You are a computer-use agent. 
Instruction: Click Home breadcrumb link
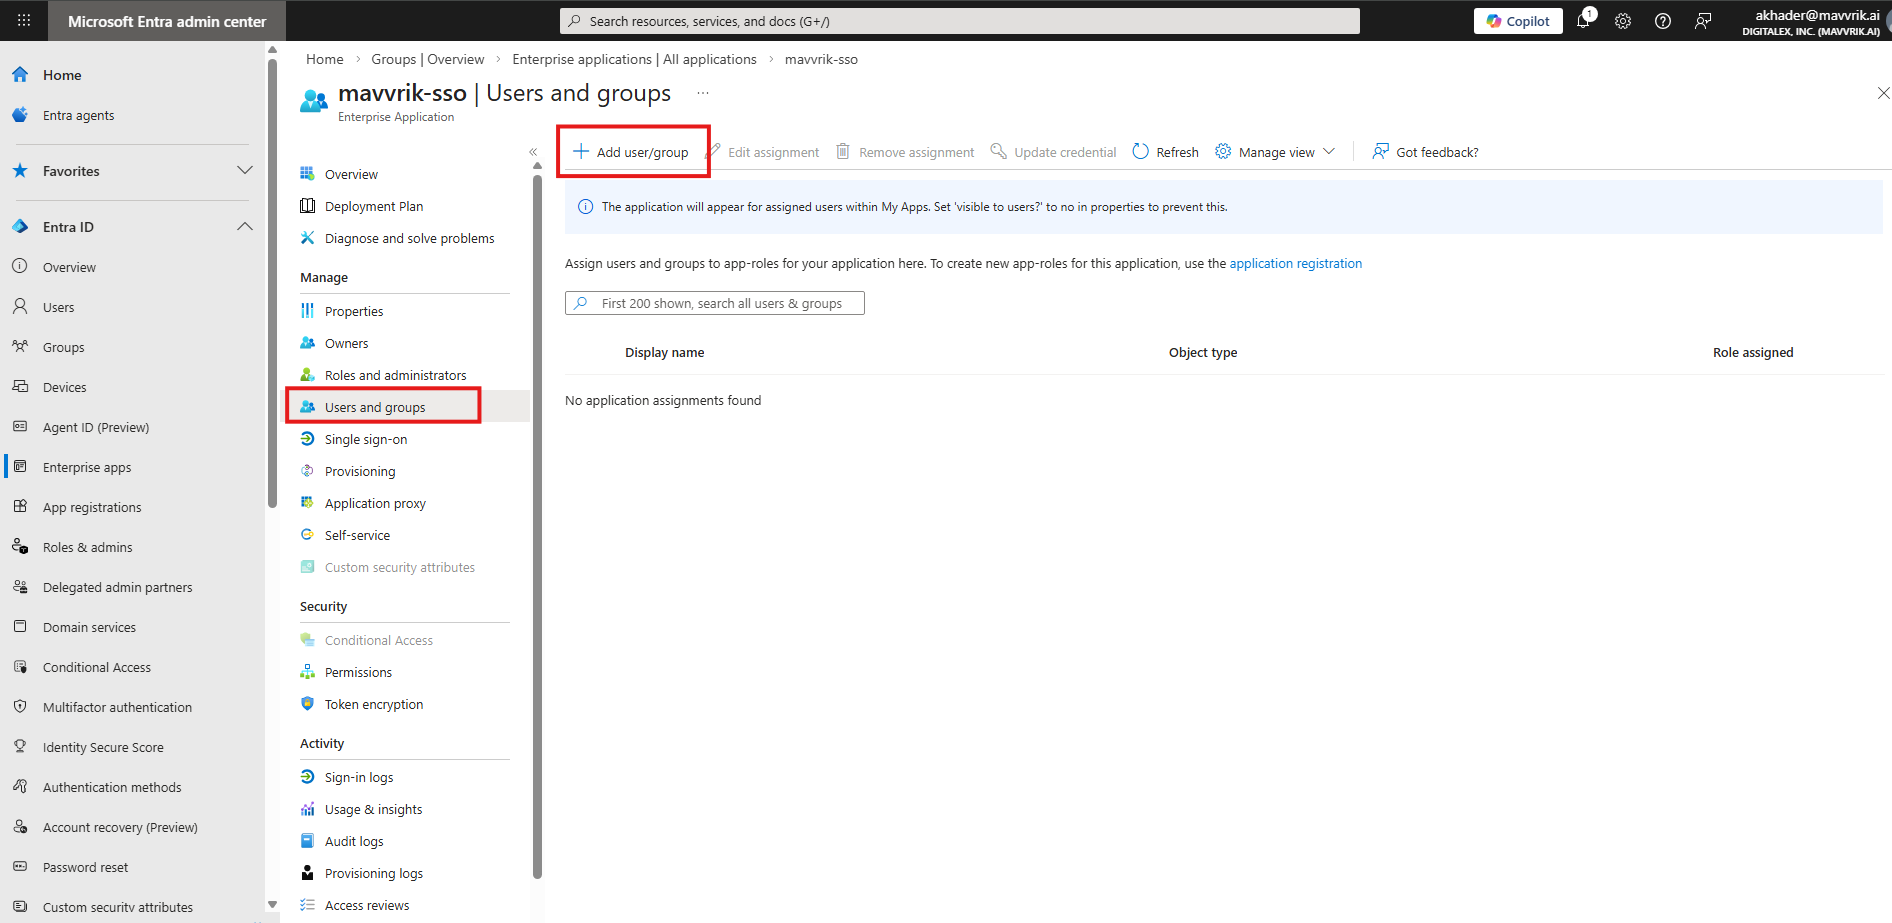tap(324, 59)
